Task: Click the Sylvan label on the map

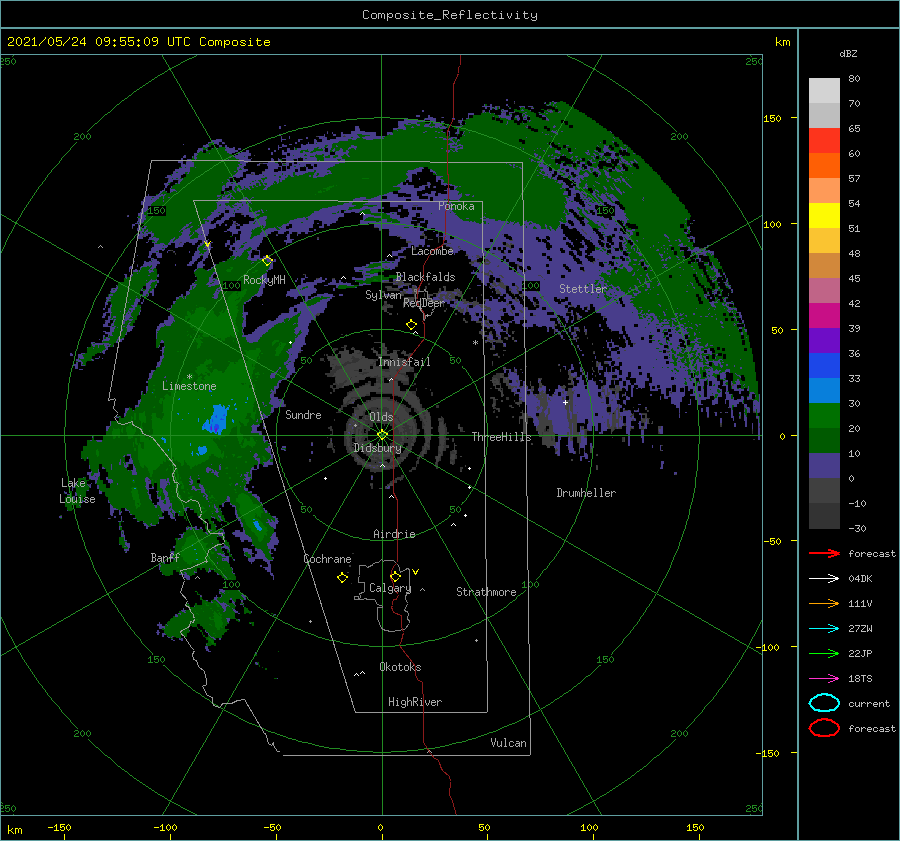Action: coord(383,295)
